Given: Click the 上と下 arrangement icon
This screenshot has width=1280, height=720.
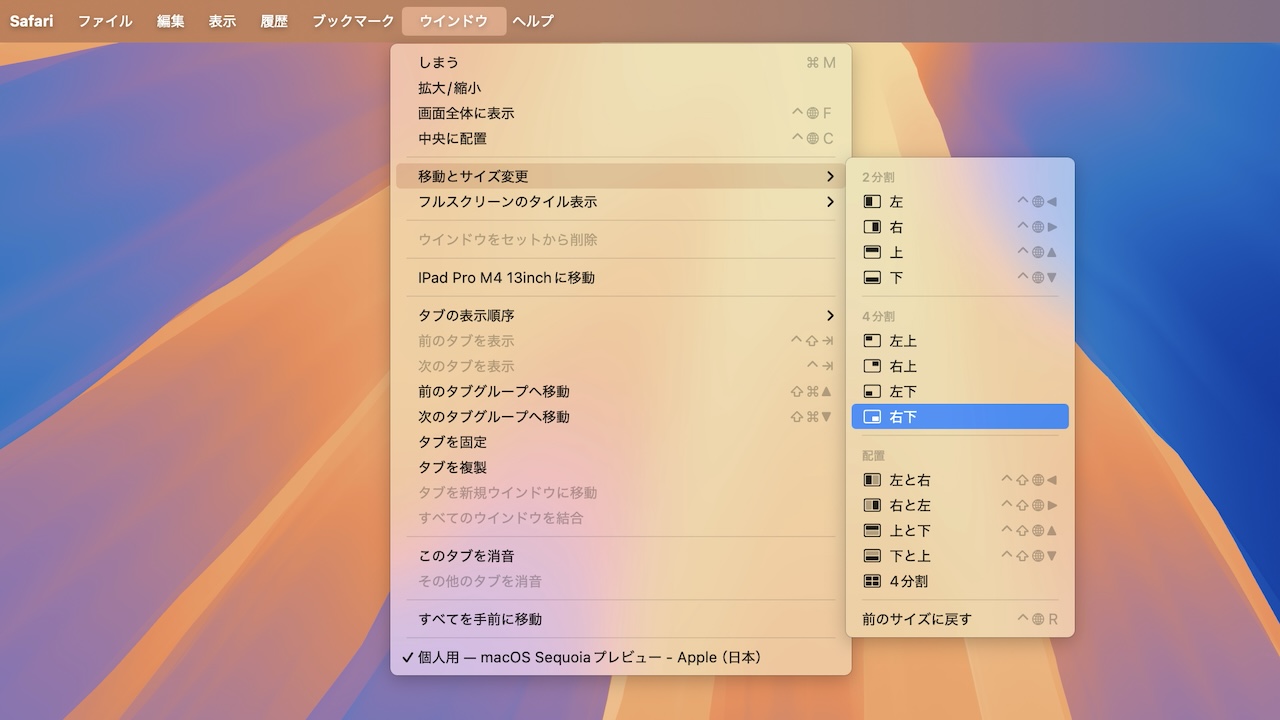Looking at the screenshot, I should tap(872, 531).
